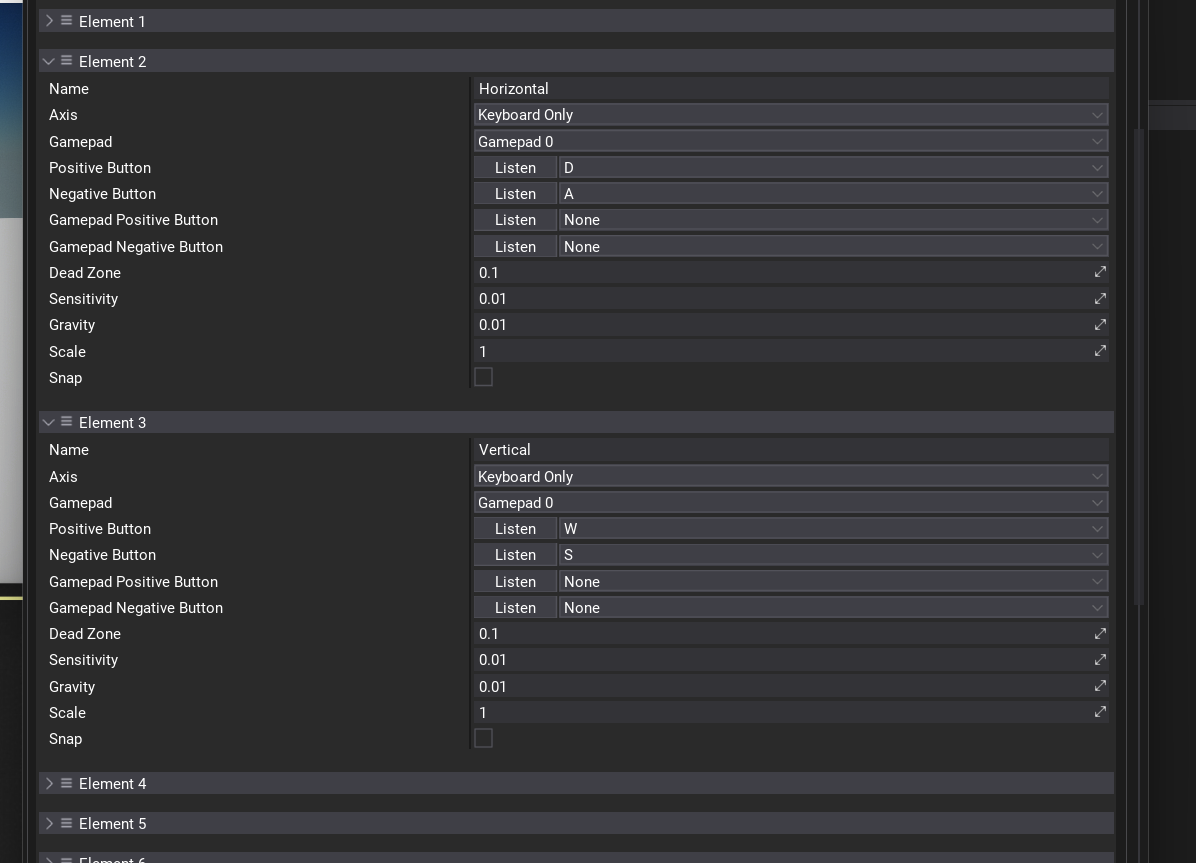Edit the Name field containing Horizontal
Viewport: 1196px width, 863px height.
pos(790,89)
